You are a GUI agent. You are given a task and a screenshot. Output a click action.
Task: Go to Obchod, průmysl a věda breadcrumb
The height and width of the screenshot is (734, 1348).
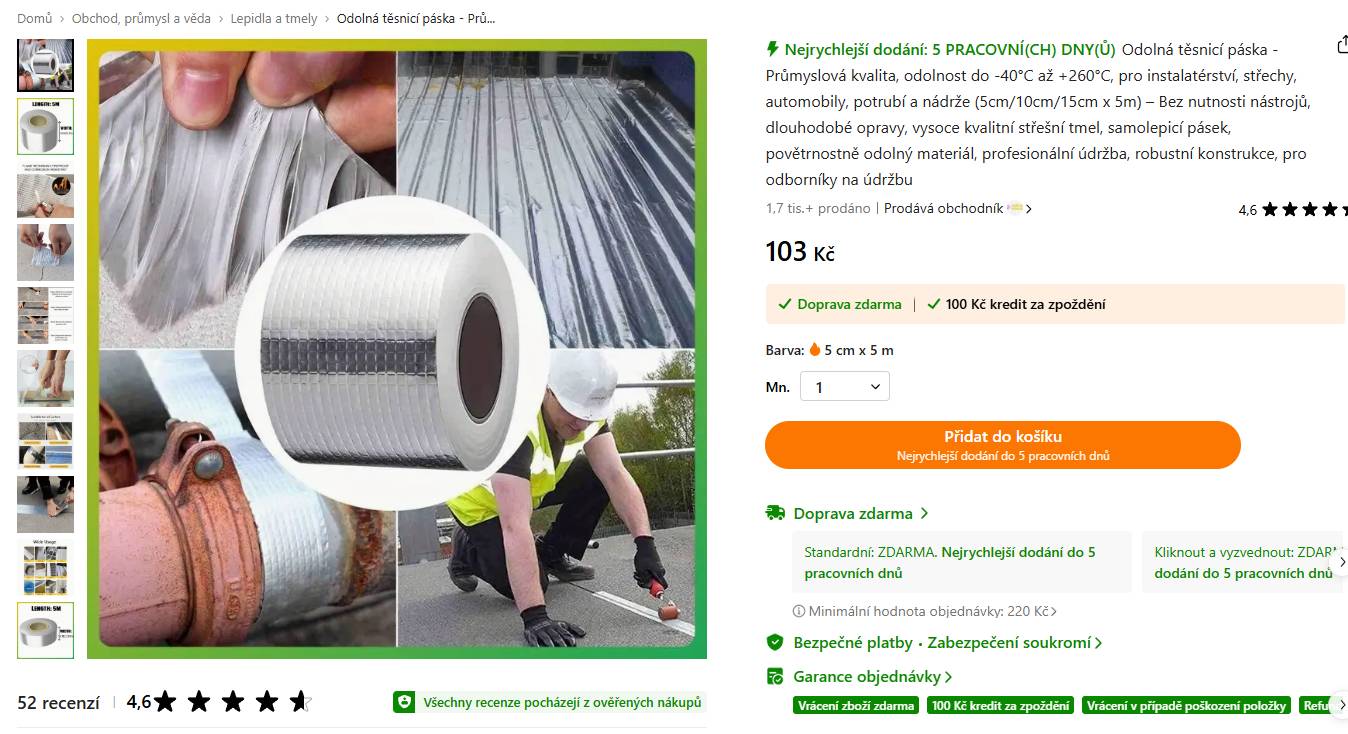(141, 18)
